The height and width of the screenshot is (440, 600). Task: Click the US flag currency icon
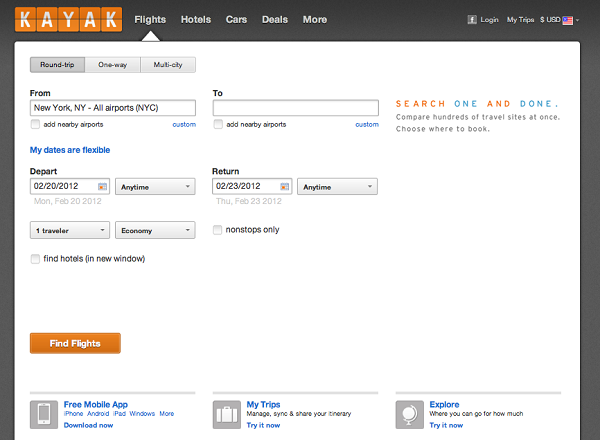click(567, 20)
